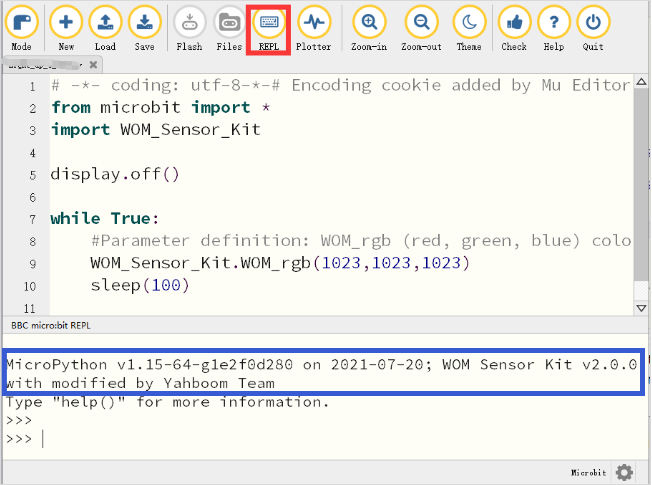The height and width of the screenshot is (485, 652).
Task: Load a file with the Load button
Action: (x=105, y=28)
